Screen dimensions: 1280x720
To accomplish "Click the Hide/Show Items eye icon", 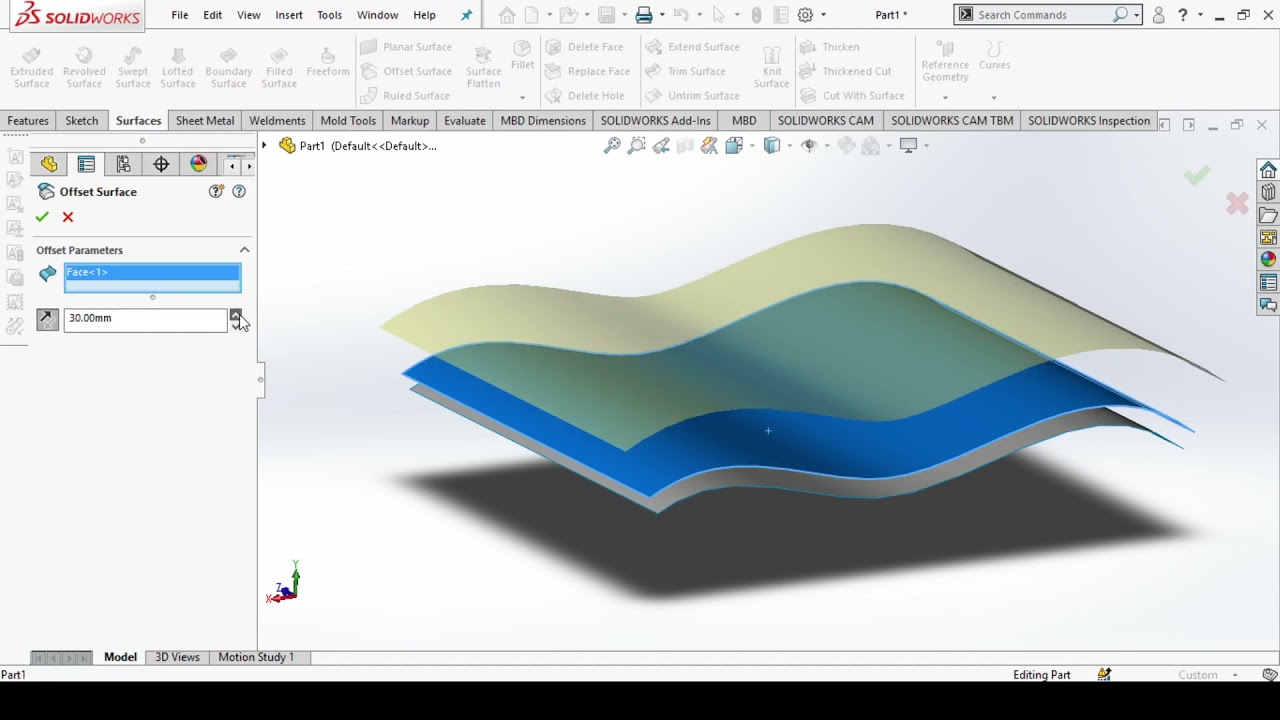I will (809, 146).
